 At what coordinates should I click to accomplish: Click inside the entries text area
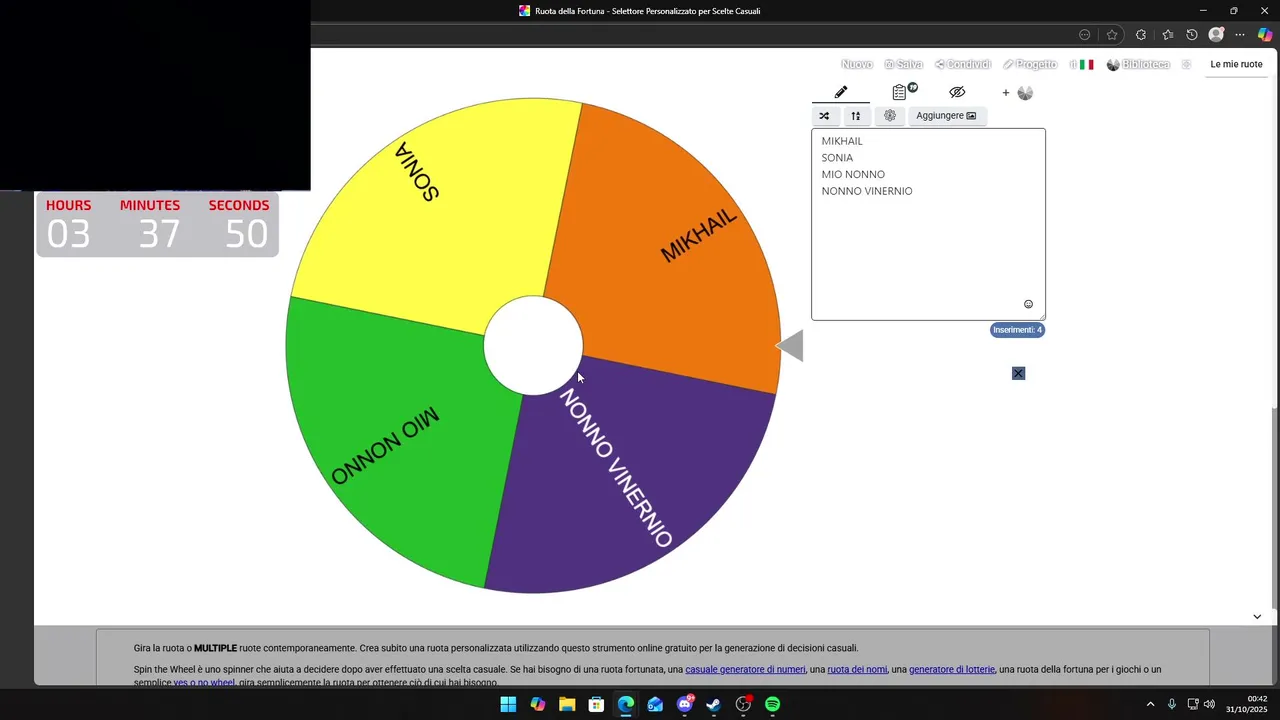pyautogui.click(x=928, y=224)
